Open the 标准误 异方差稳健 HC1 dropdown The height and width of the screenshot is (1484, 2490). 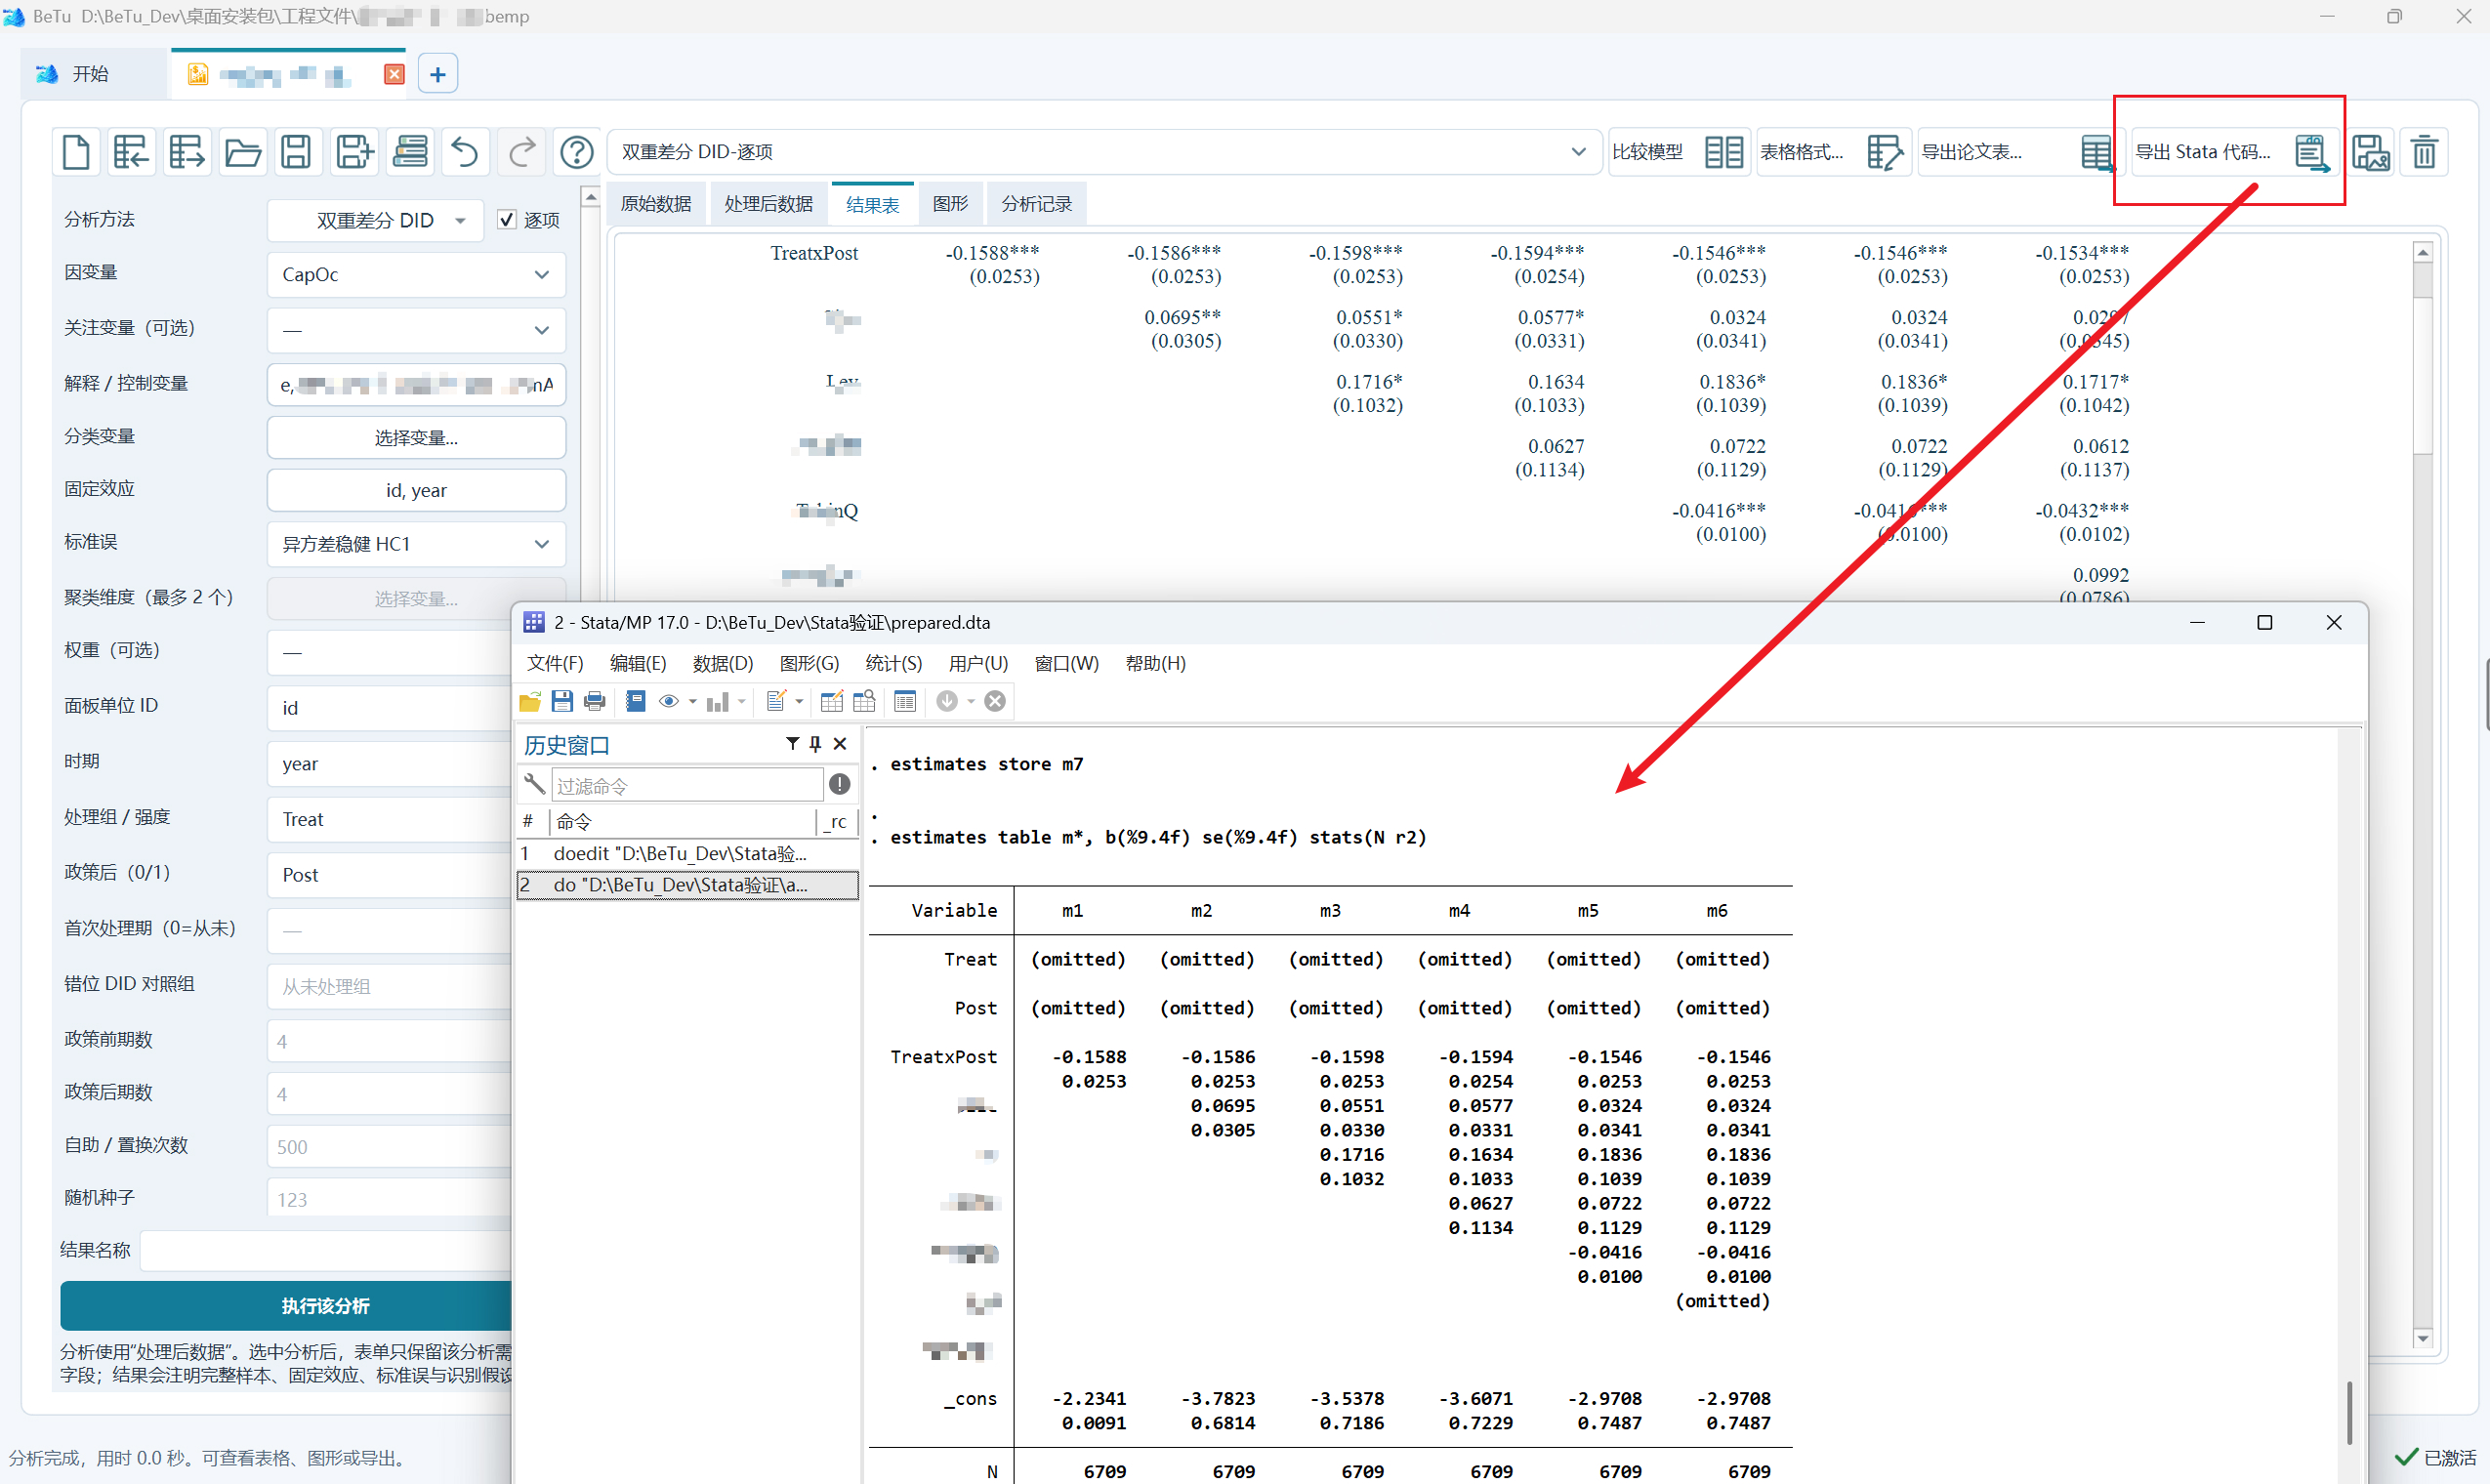coord(416,544)
